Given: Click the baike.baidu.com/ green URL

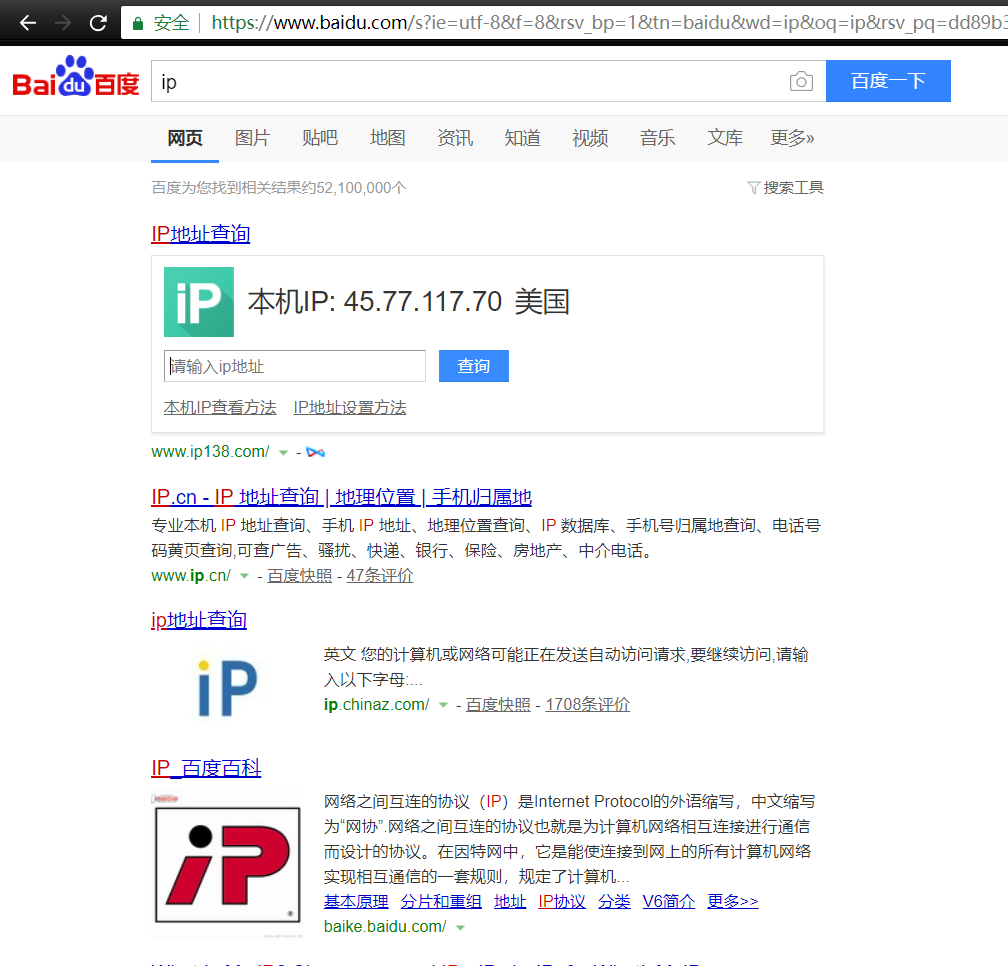Looking at the screenshot, I should click(384, 927).
